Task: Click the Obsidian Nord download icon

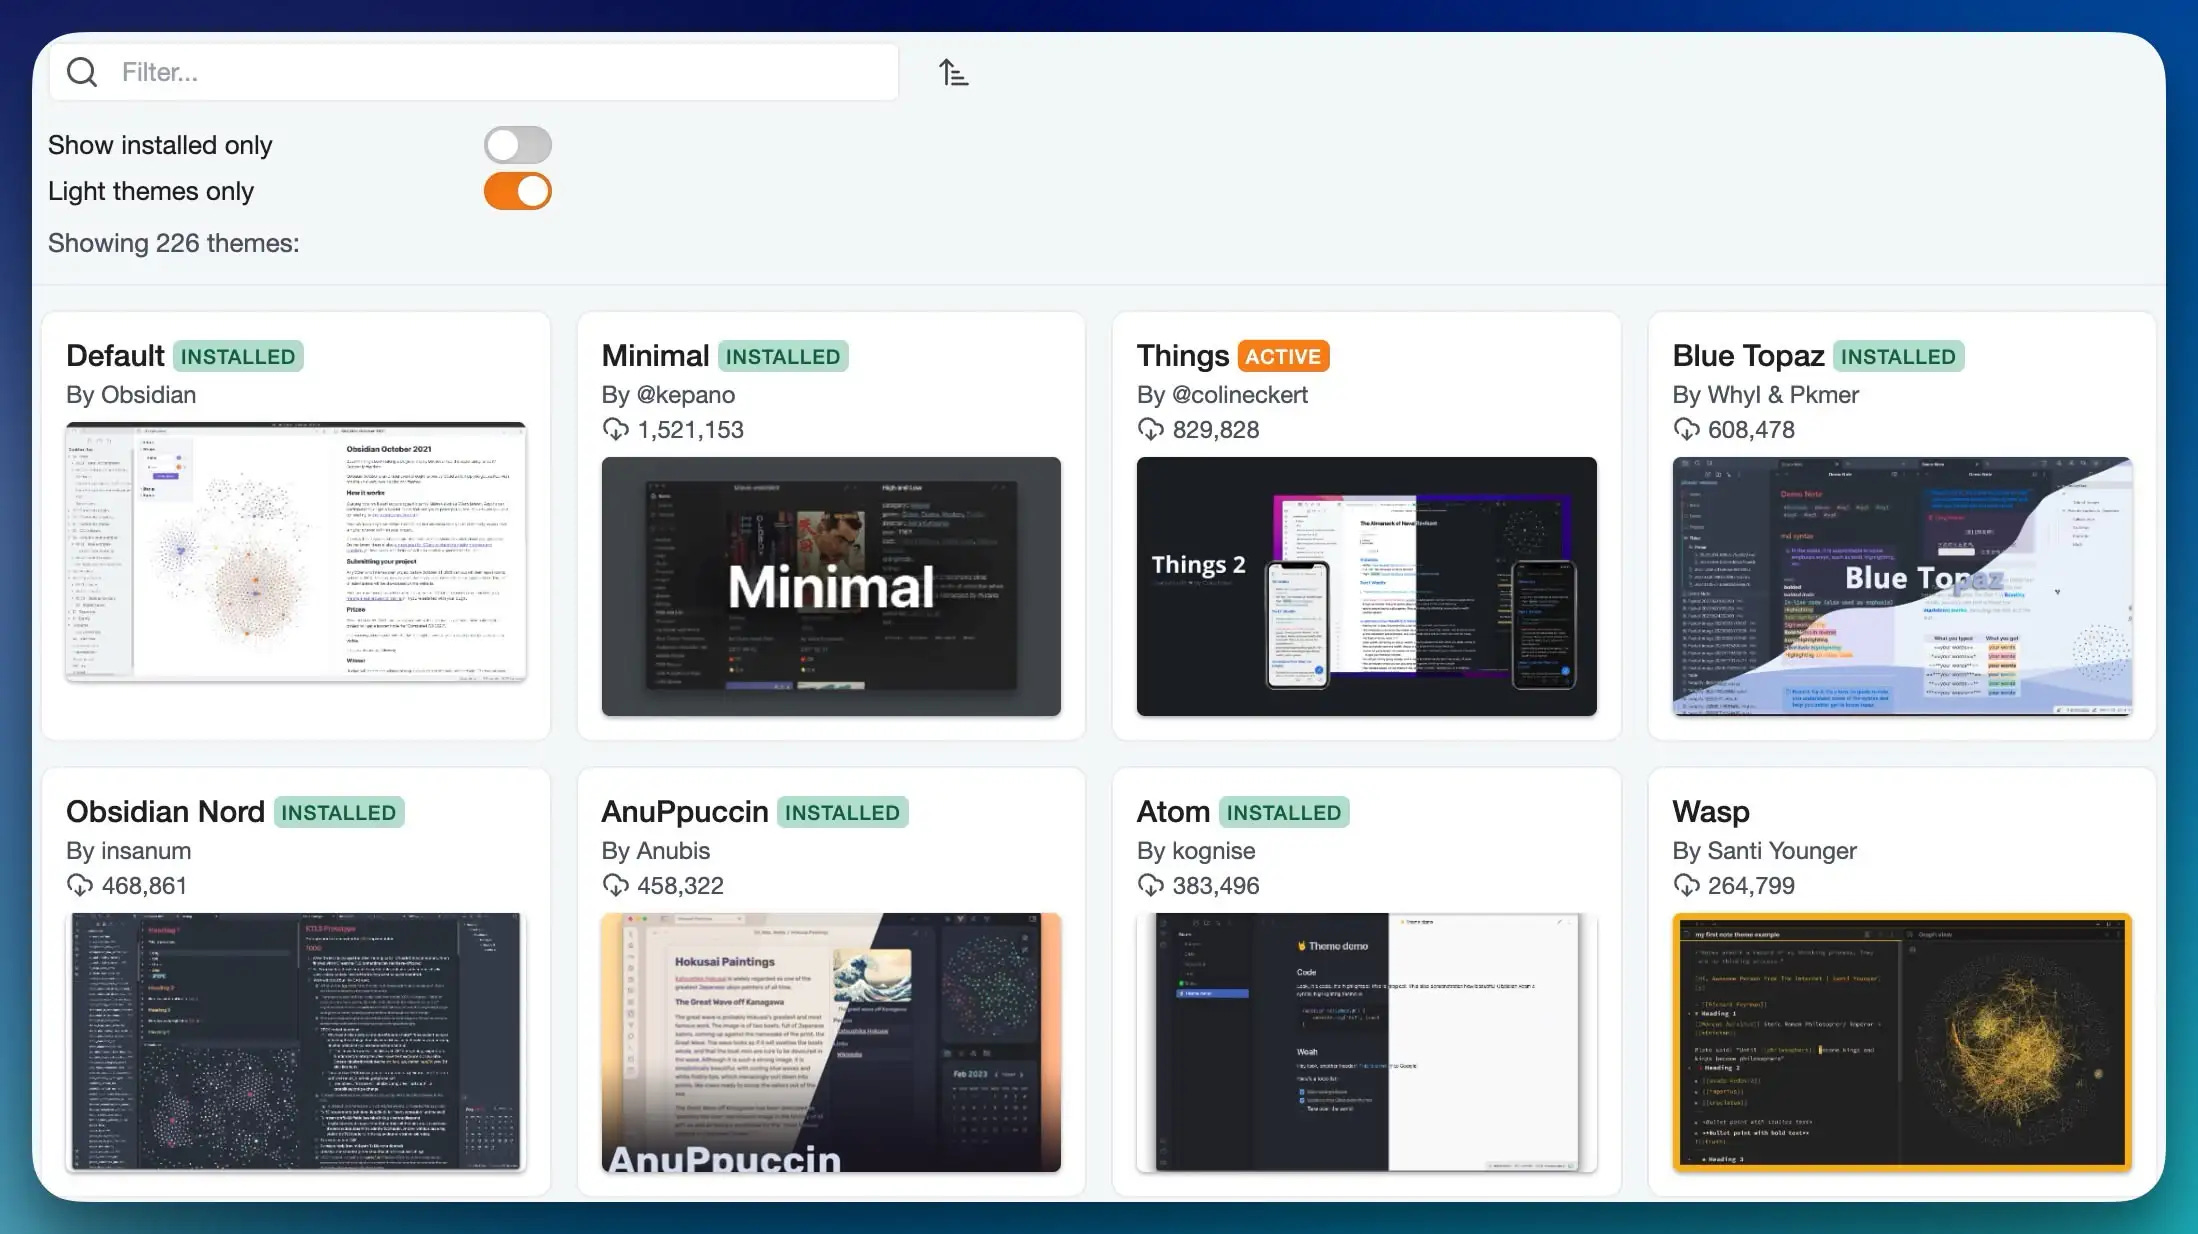Action: (80, 886)
